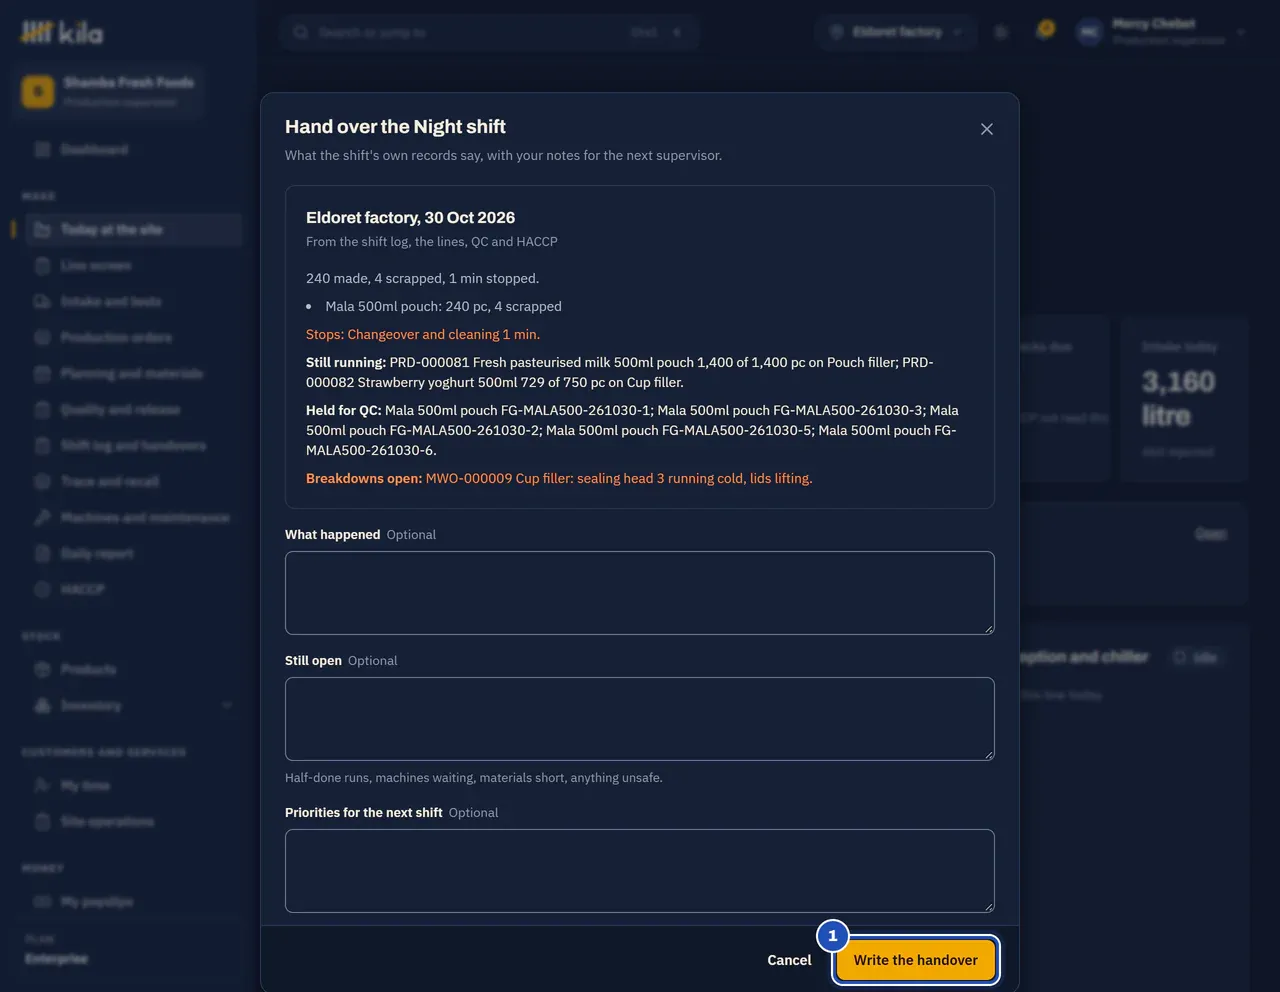Image resolution: width=1280 pixels, height=992 pixels.
Task: Open the My time sidebar icon
Action: [42, 786]
